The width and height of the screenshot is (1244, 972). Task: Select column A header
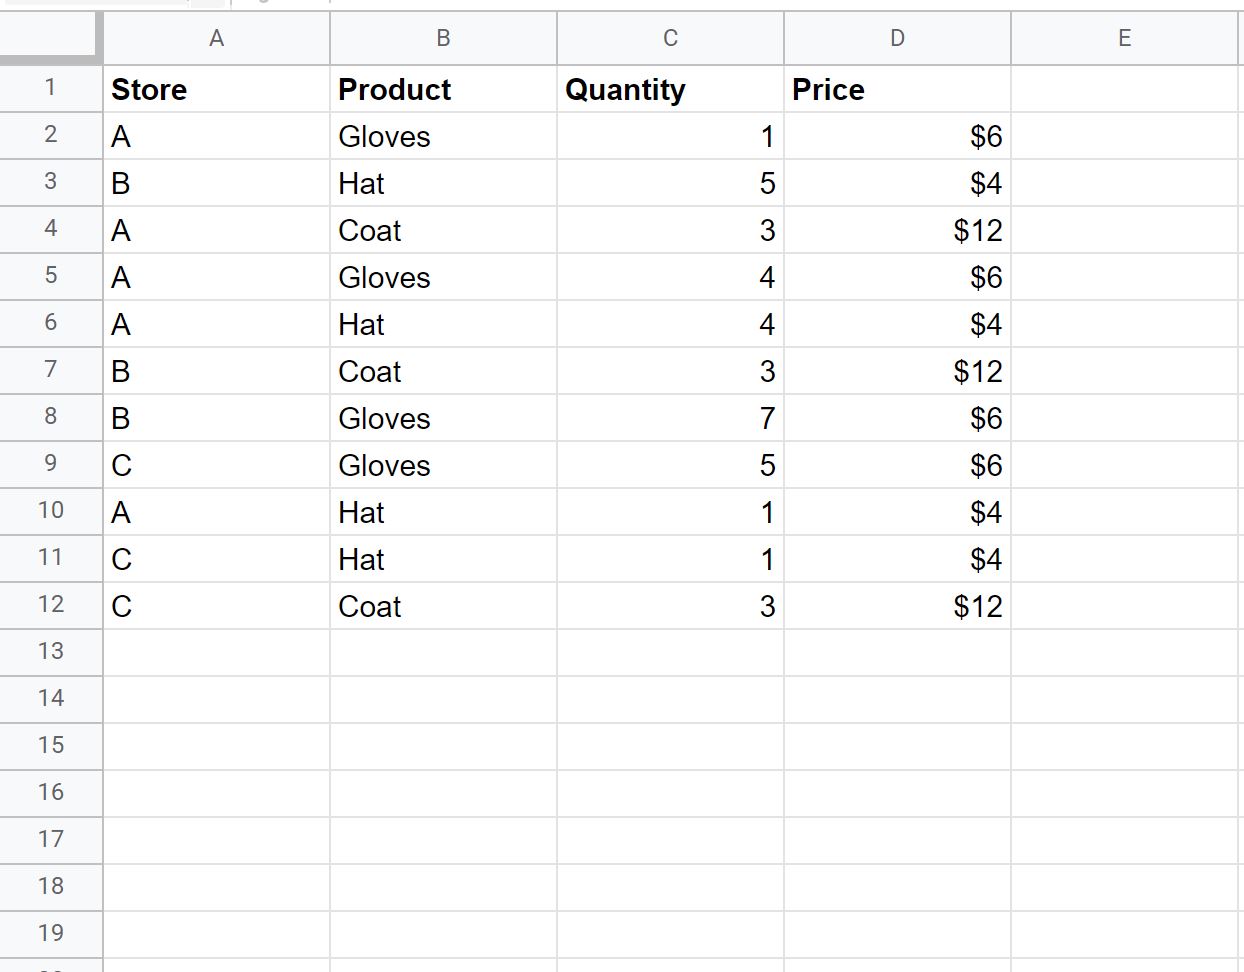216,39
